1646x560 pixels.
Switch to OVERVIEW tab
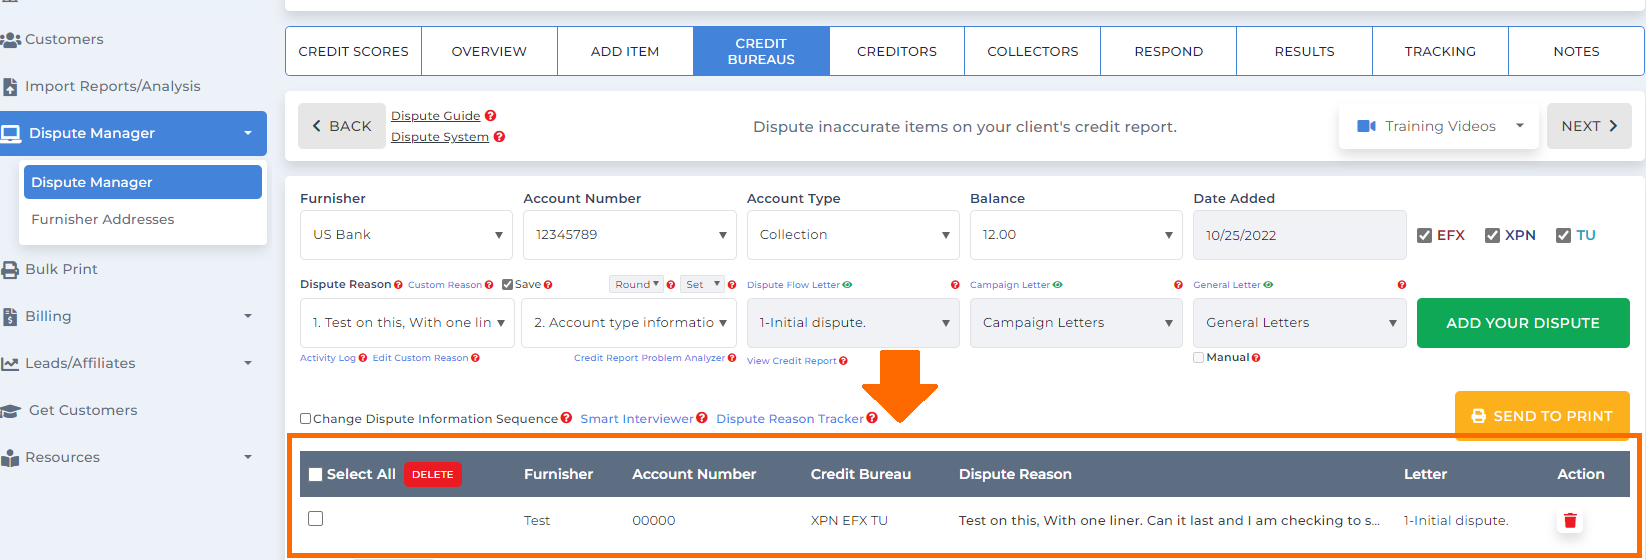point(489,52)
